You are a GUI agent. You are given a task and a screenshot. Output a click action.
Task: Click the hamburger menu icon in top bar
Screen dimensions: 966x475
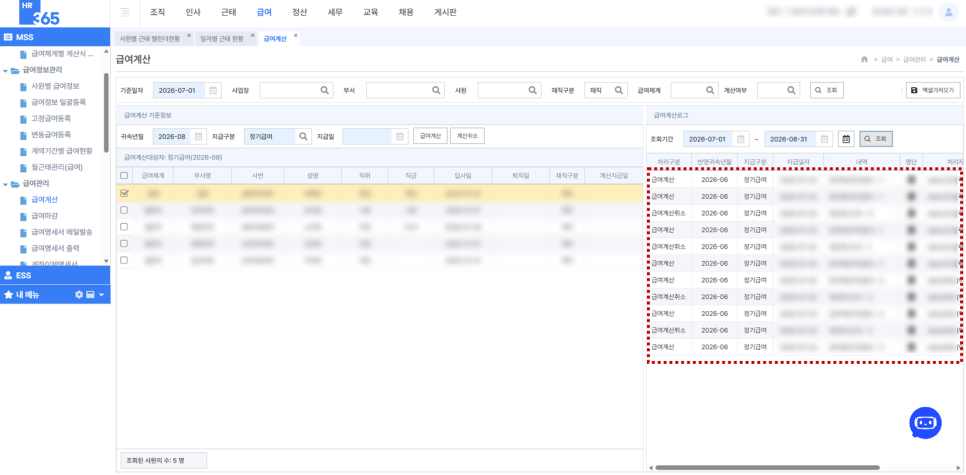[x=126, y=12]
